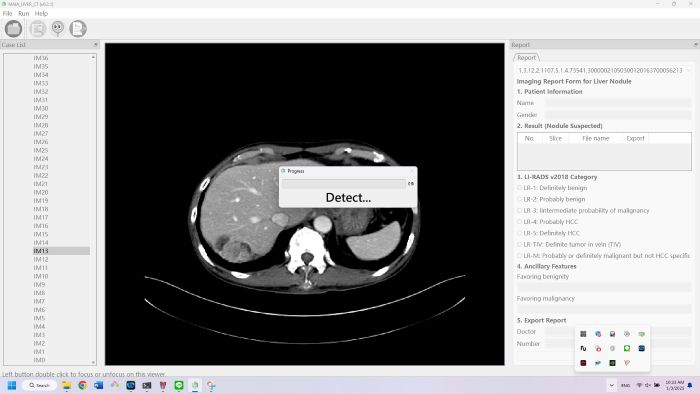The width and height of the screenshot is (700, 394).
Task: Select the Report tab
Action: pyautogui.click(x=526, y=58)
